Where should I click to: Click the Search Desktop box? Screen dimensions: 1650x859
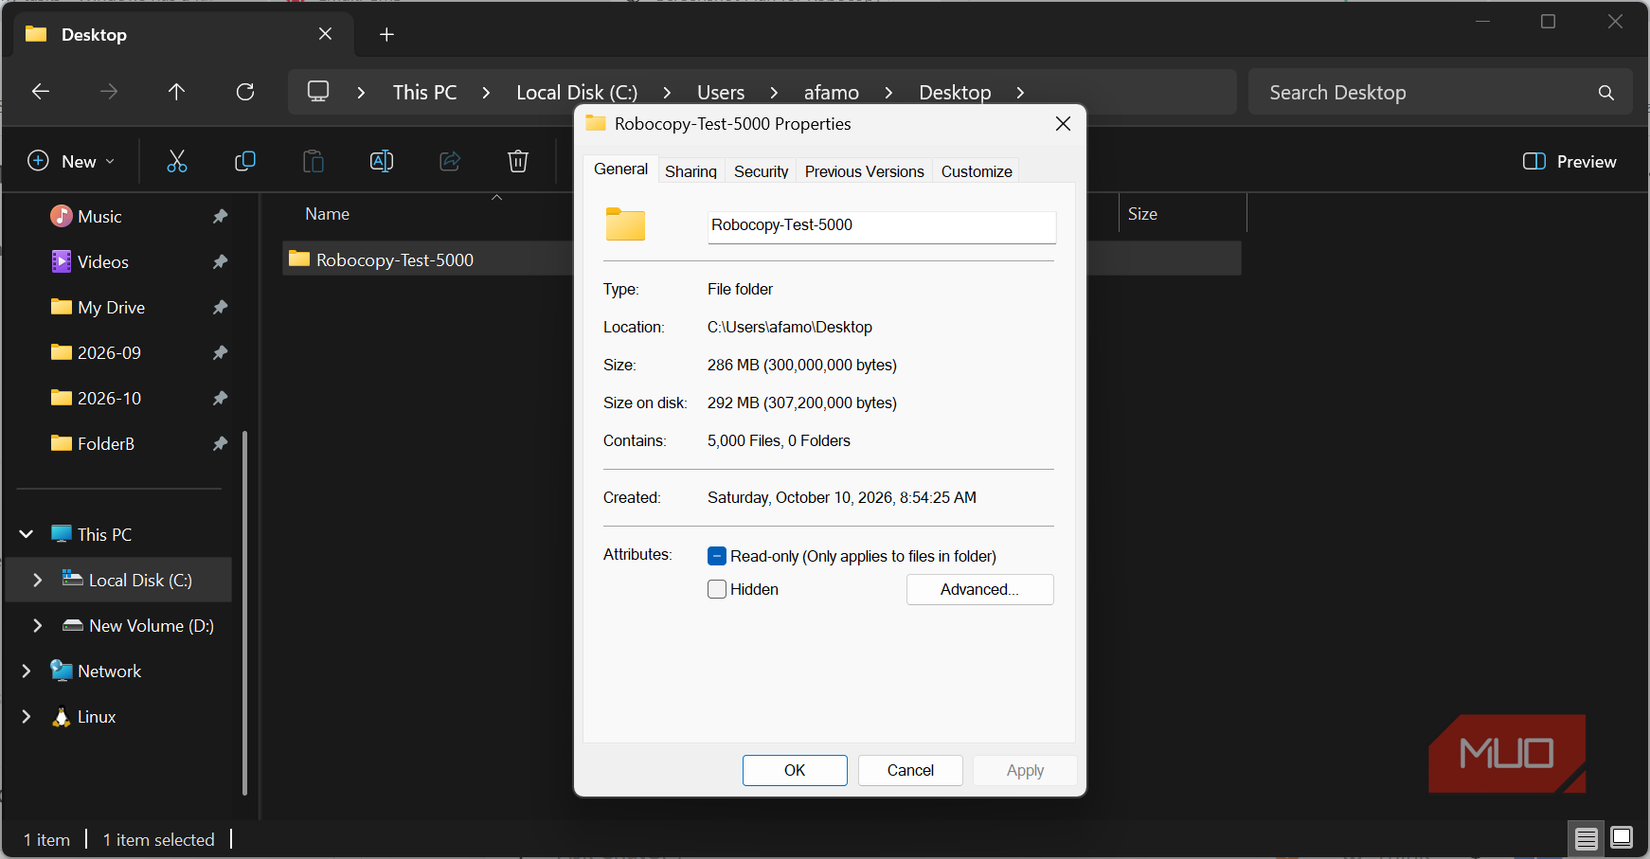[x=1440, y=92]
